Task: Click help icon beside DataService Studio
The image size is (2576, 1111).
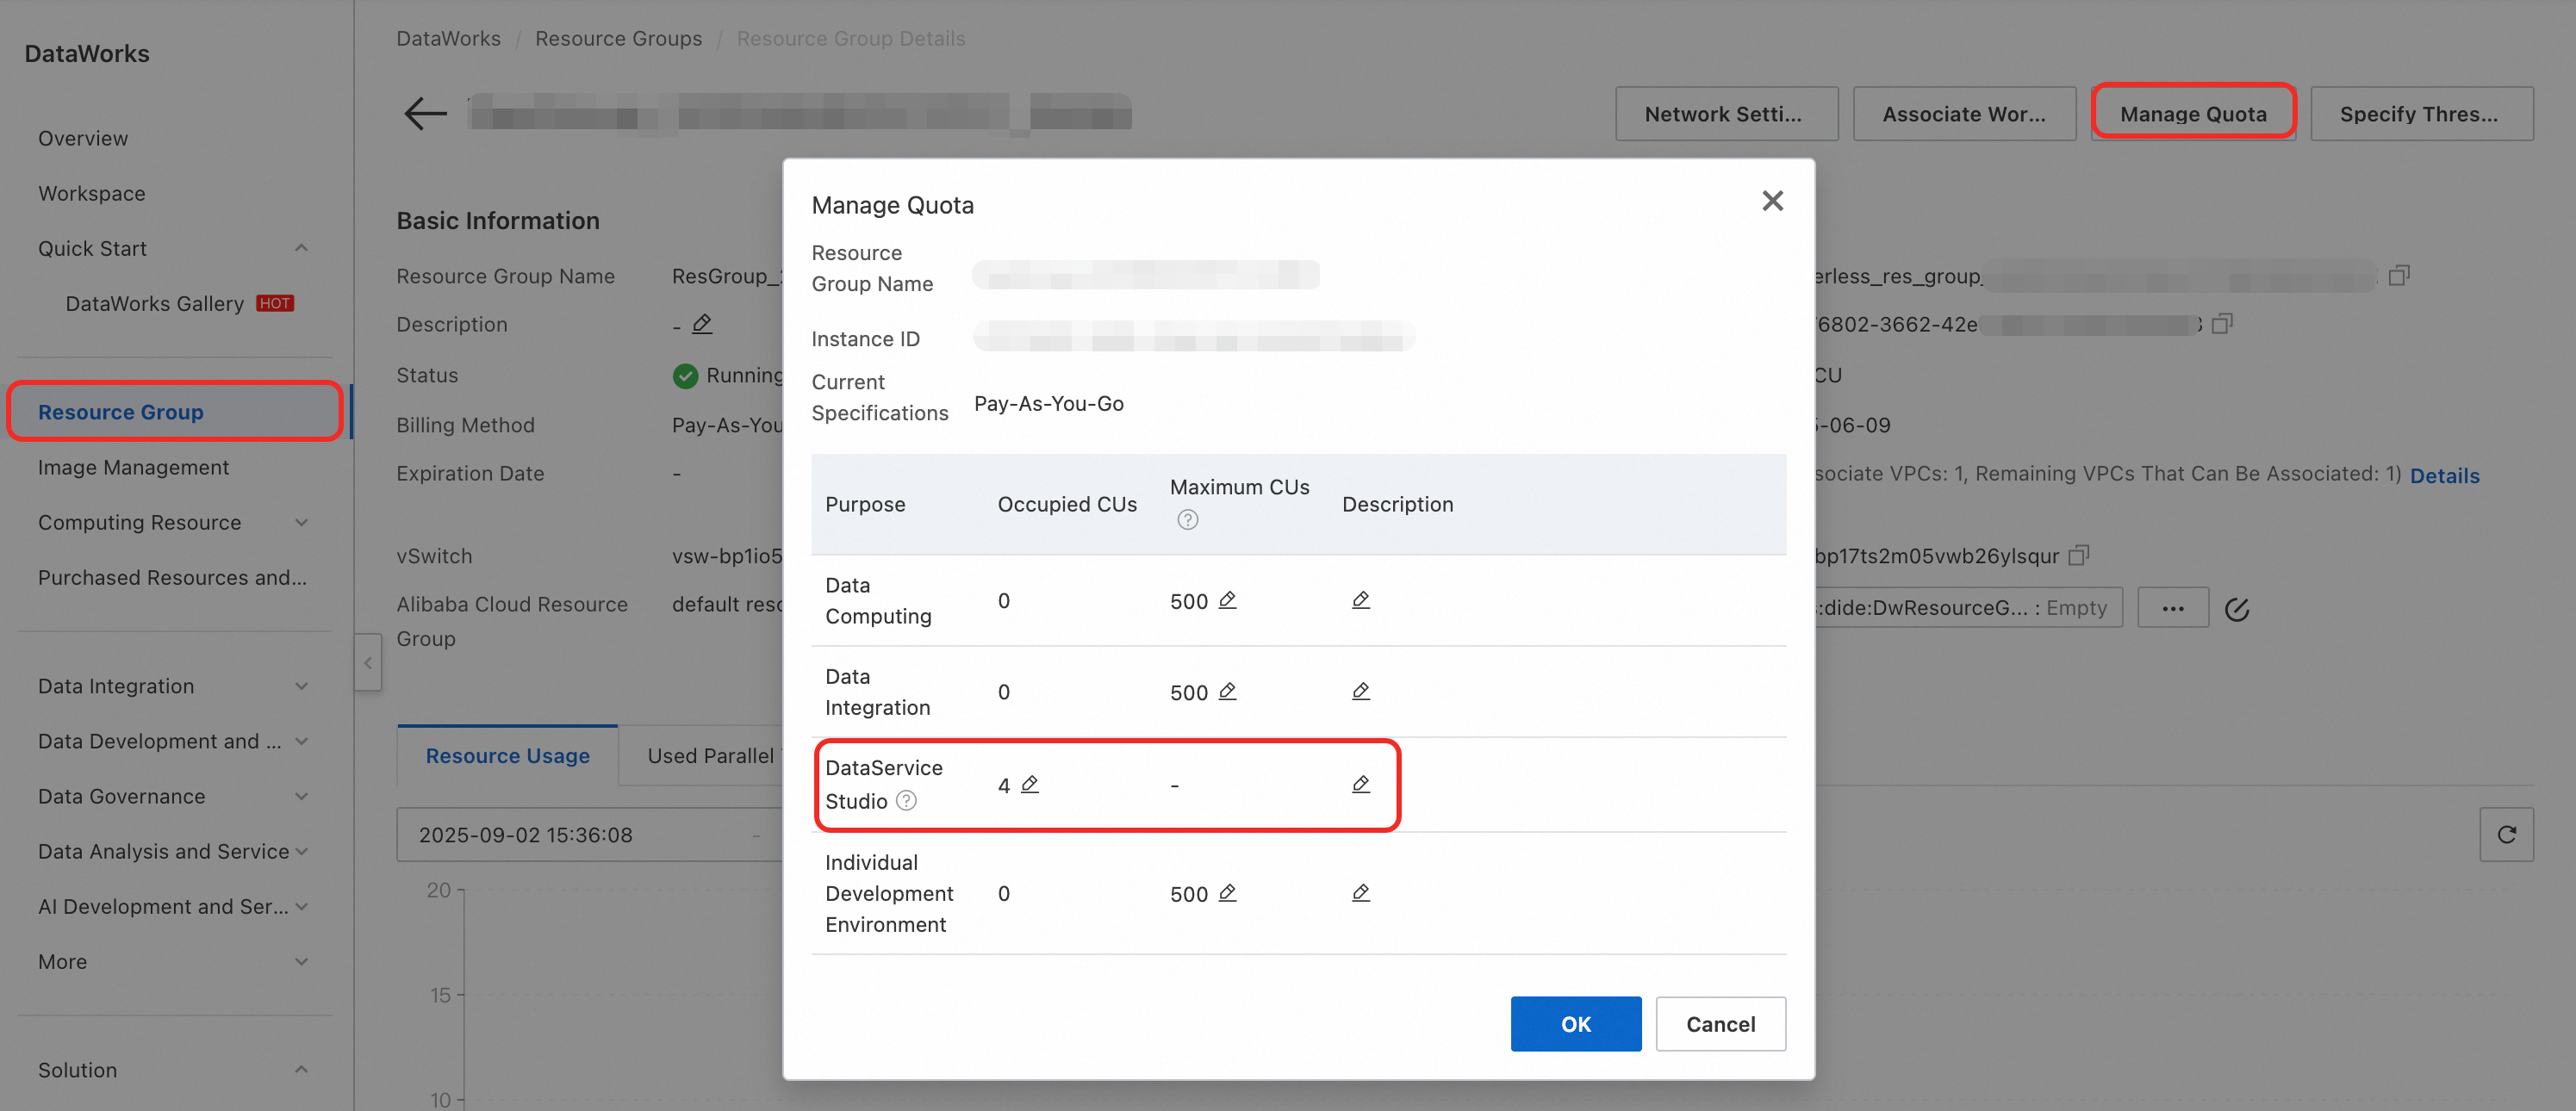Action: (x=906, y=801)
